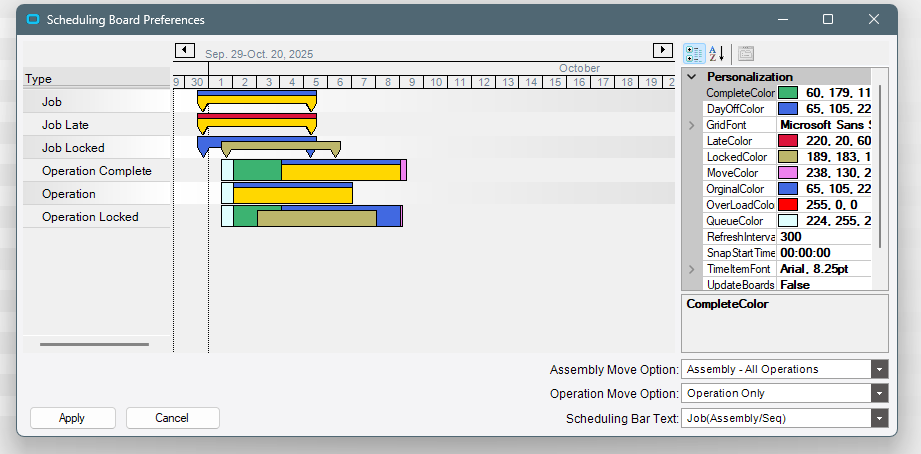This screenshot has width=921, height=454.
Task: Select the CompleteColor green swatch
Action: click(788, 93)
